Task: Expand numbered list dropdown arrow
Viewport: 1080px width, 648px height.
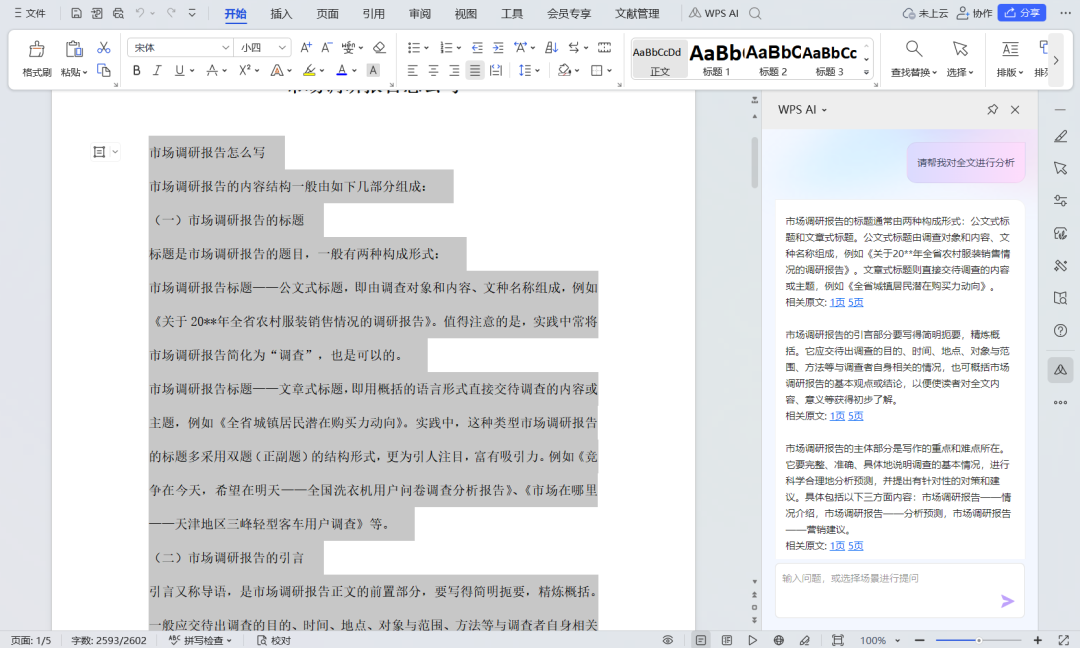Action: click(459, 48)
